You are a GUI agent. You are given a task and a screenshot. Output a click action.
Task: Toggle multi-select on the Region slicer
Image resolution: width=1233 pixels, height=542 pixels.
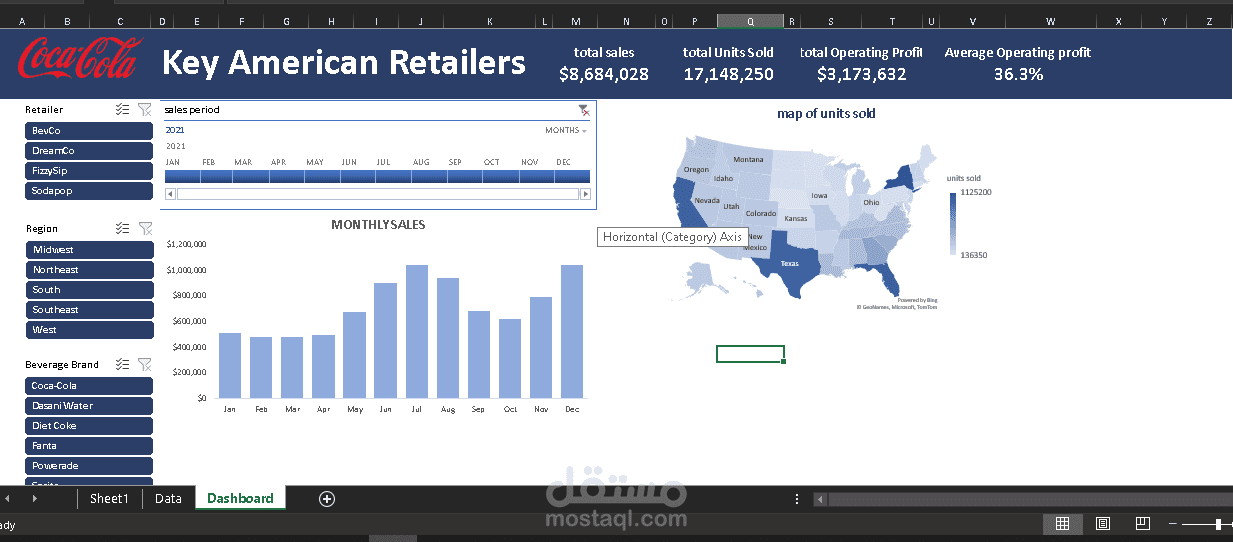(x=122, y=229)
